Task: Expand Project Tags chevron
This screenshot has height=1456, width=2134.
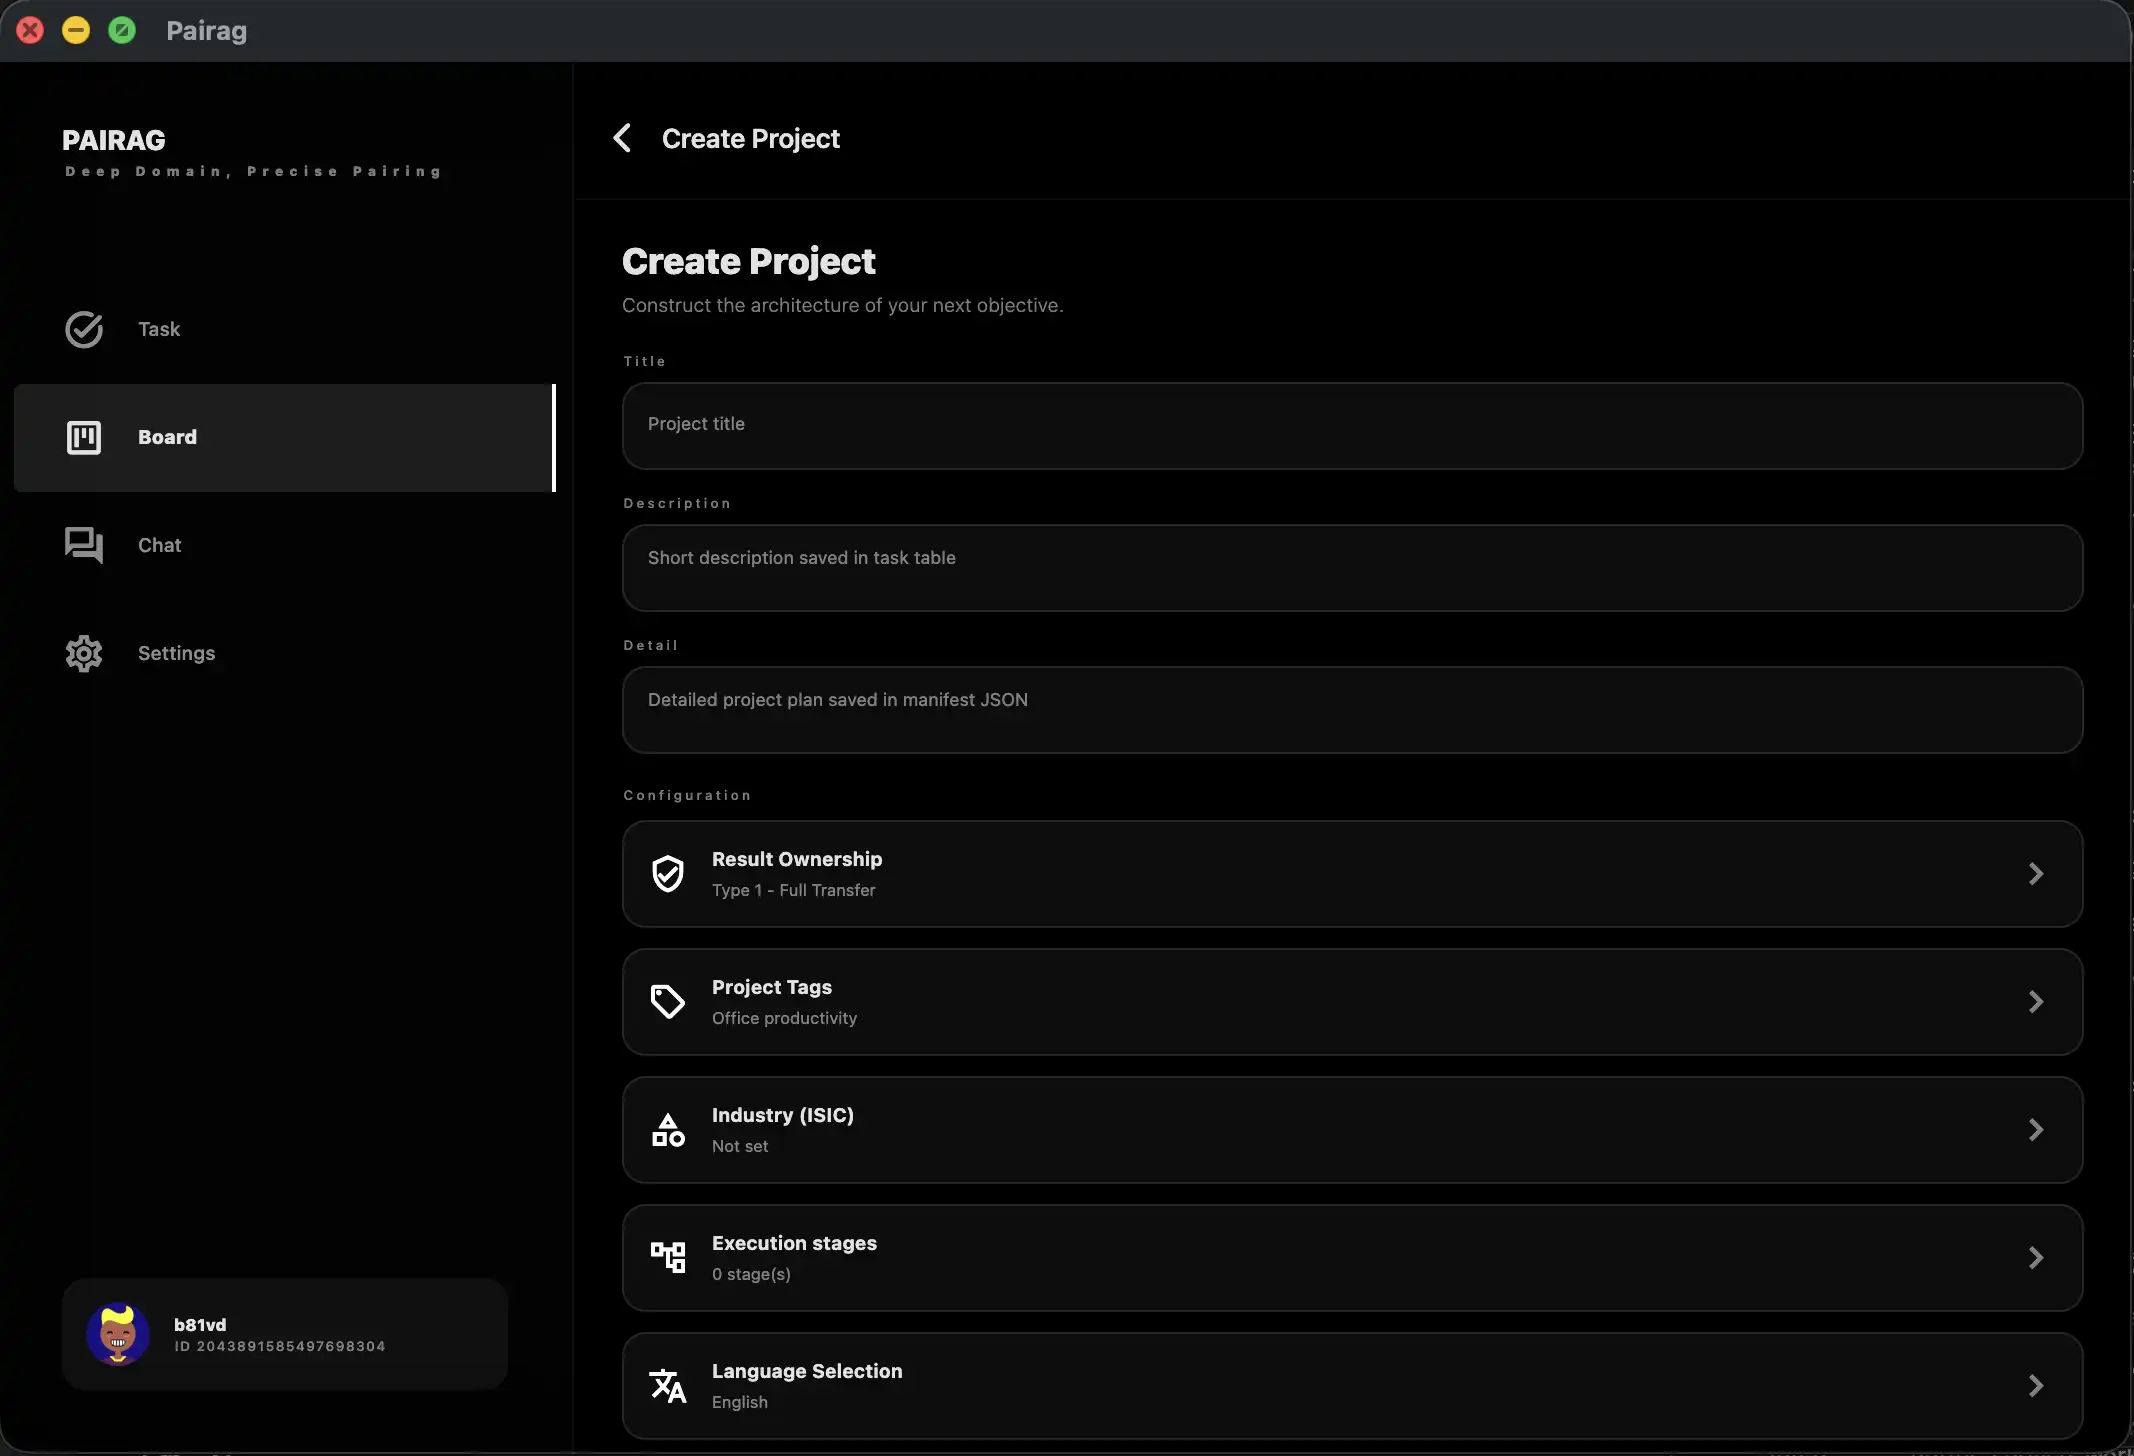Action: tap(2036, 1002)
